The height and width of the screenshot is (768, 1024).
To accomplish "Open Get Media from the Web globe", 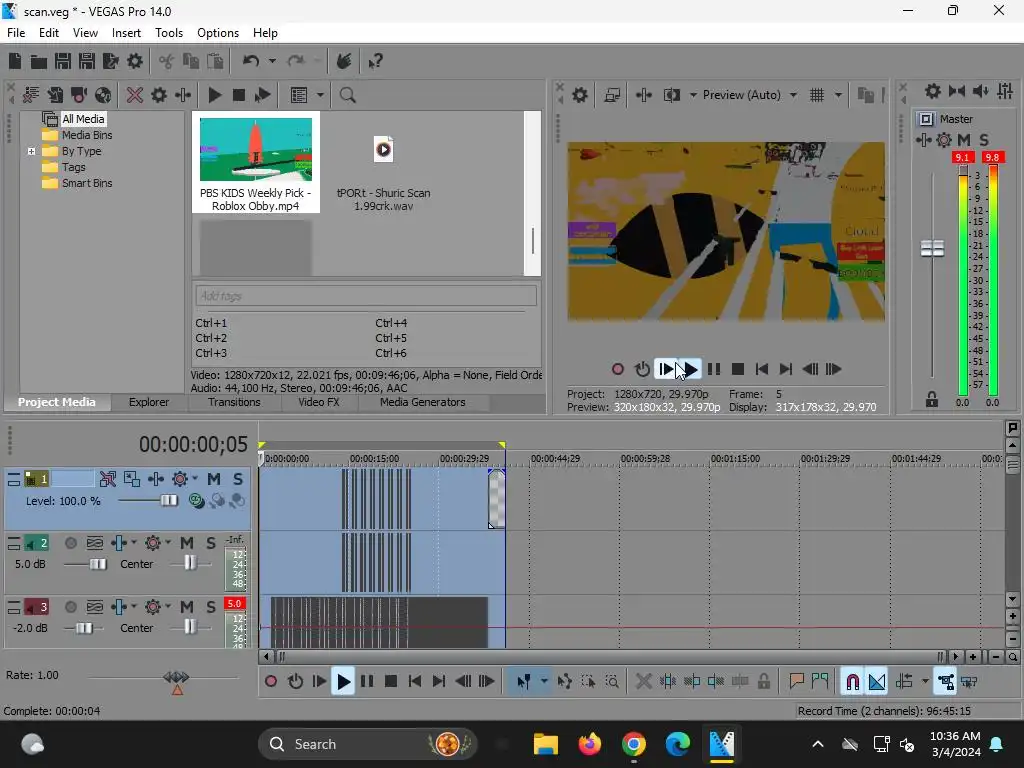I will point(103,95).
